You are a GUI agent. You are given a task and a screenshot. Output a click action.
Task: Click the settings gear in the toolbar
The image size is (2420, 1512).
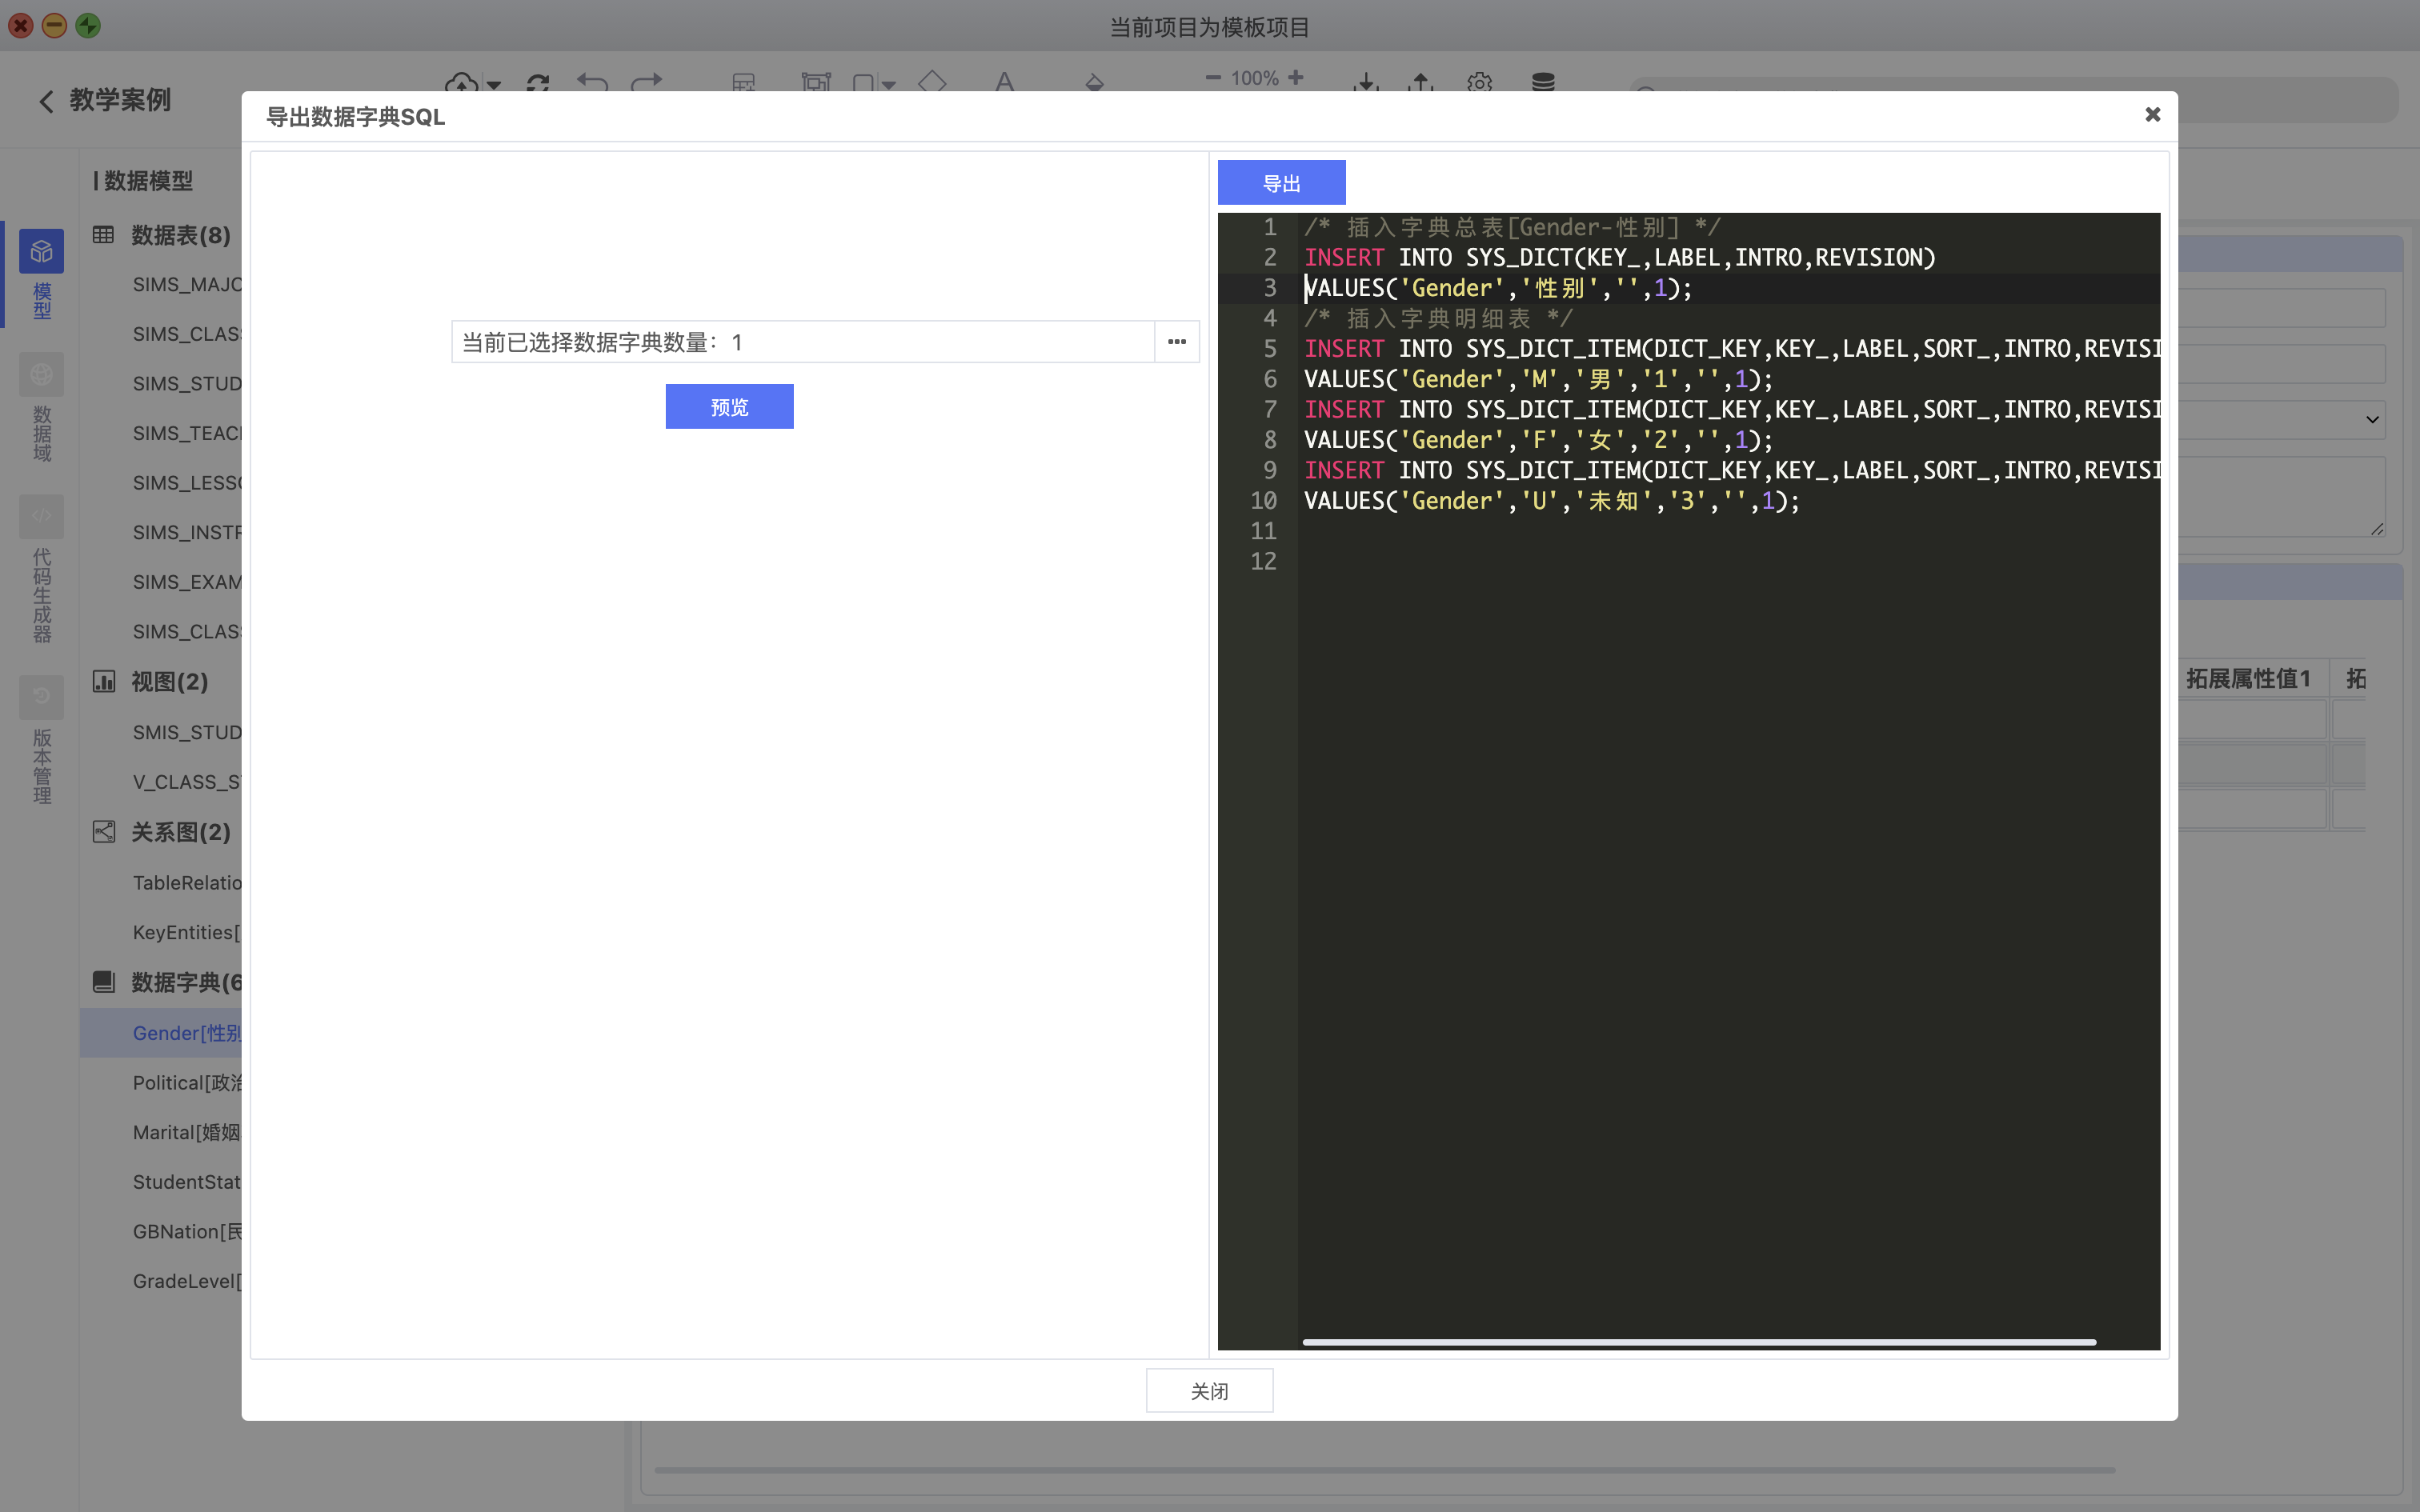coord(1479,82)
